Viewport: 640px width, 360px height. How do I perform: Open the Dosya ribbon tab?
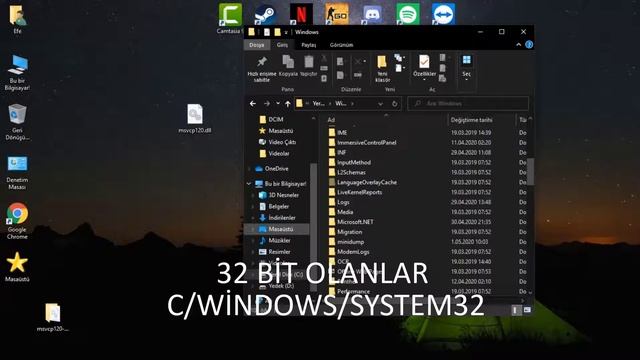[257, 45]
